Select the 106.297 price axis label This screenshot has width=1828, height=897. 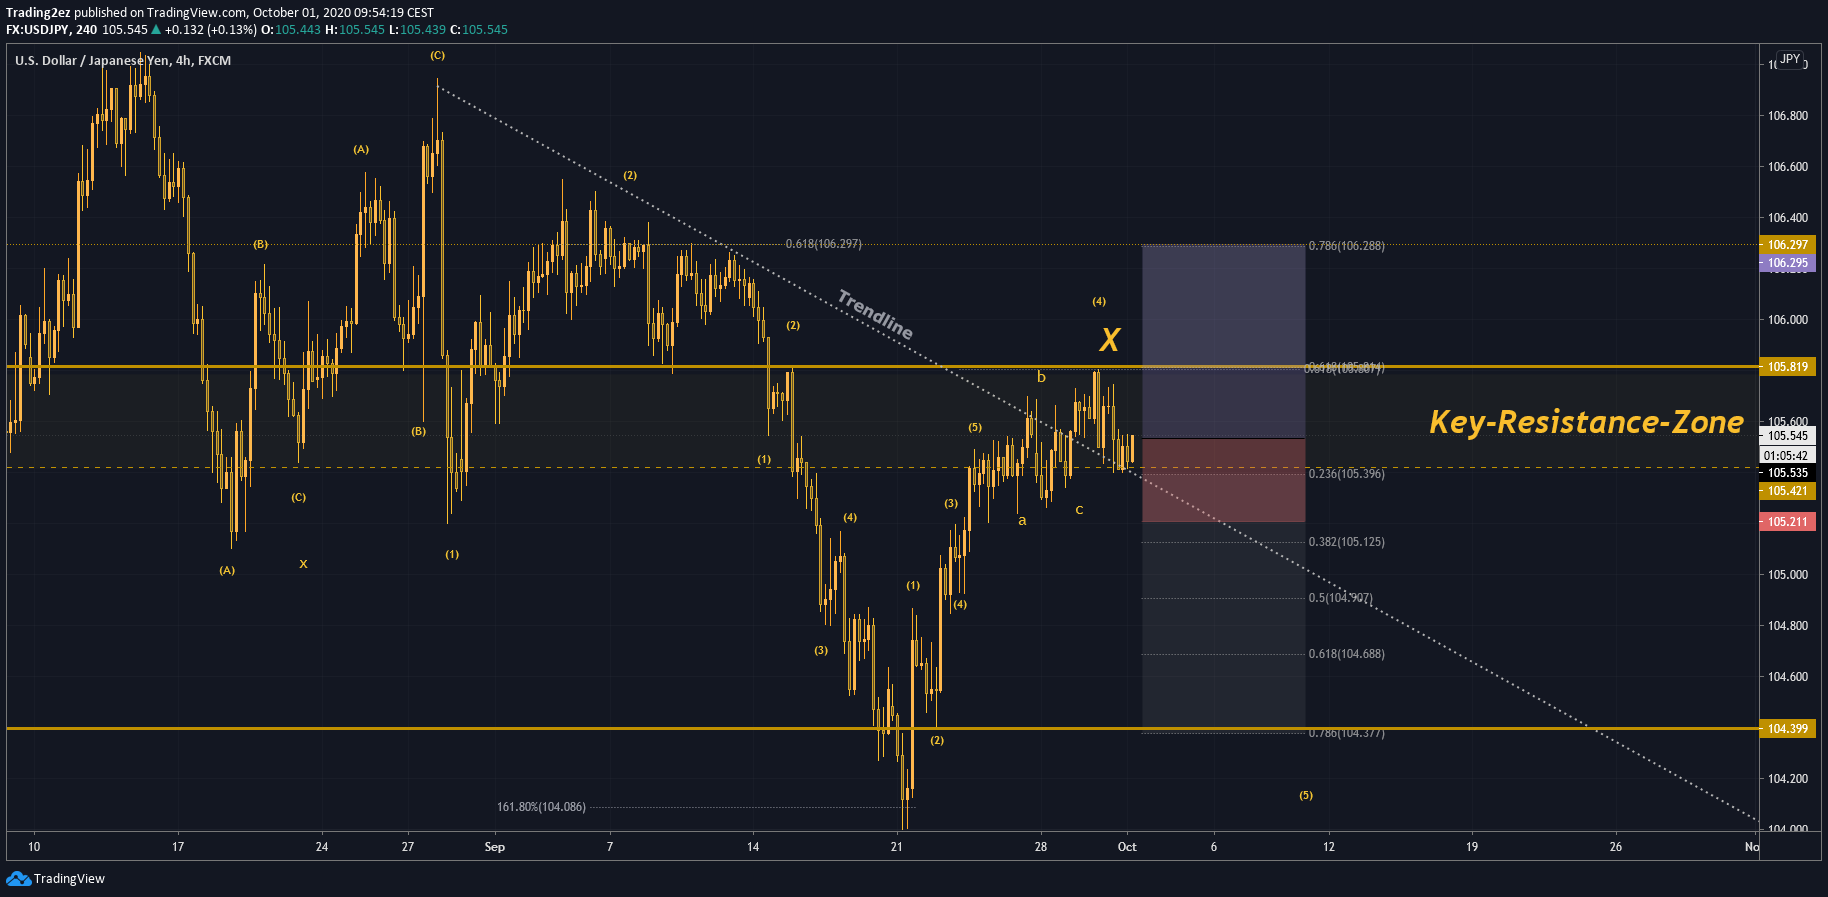pos(1787,245)
